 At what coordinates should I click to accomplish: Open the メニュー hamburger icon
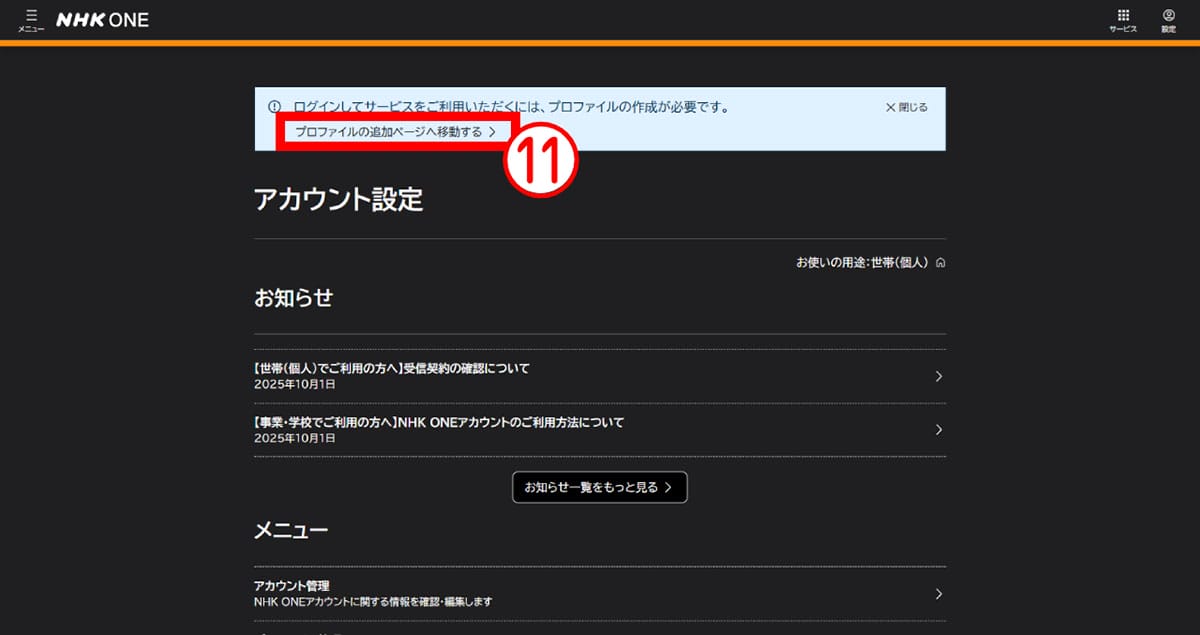pos(31,18)
